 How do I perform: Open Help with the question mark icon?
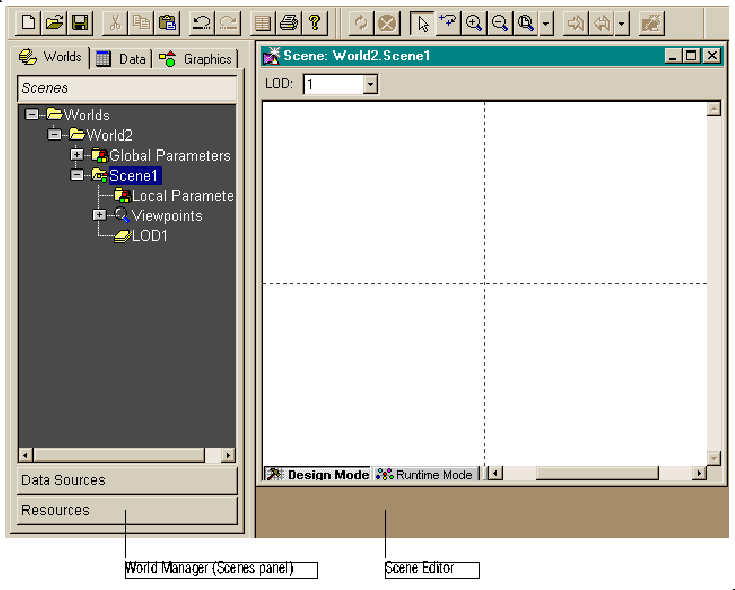tap(313, 21)
